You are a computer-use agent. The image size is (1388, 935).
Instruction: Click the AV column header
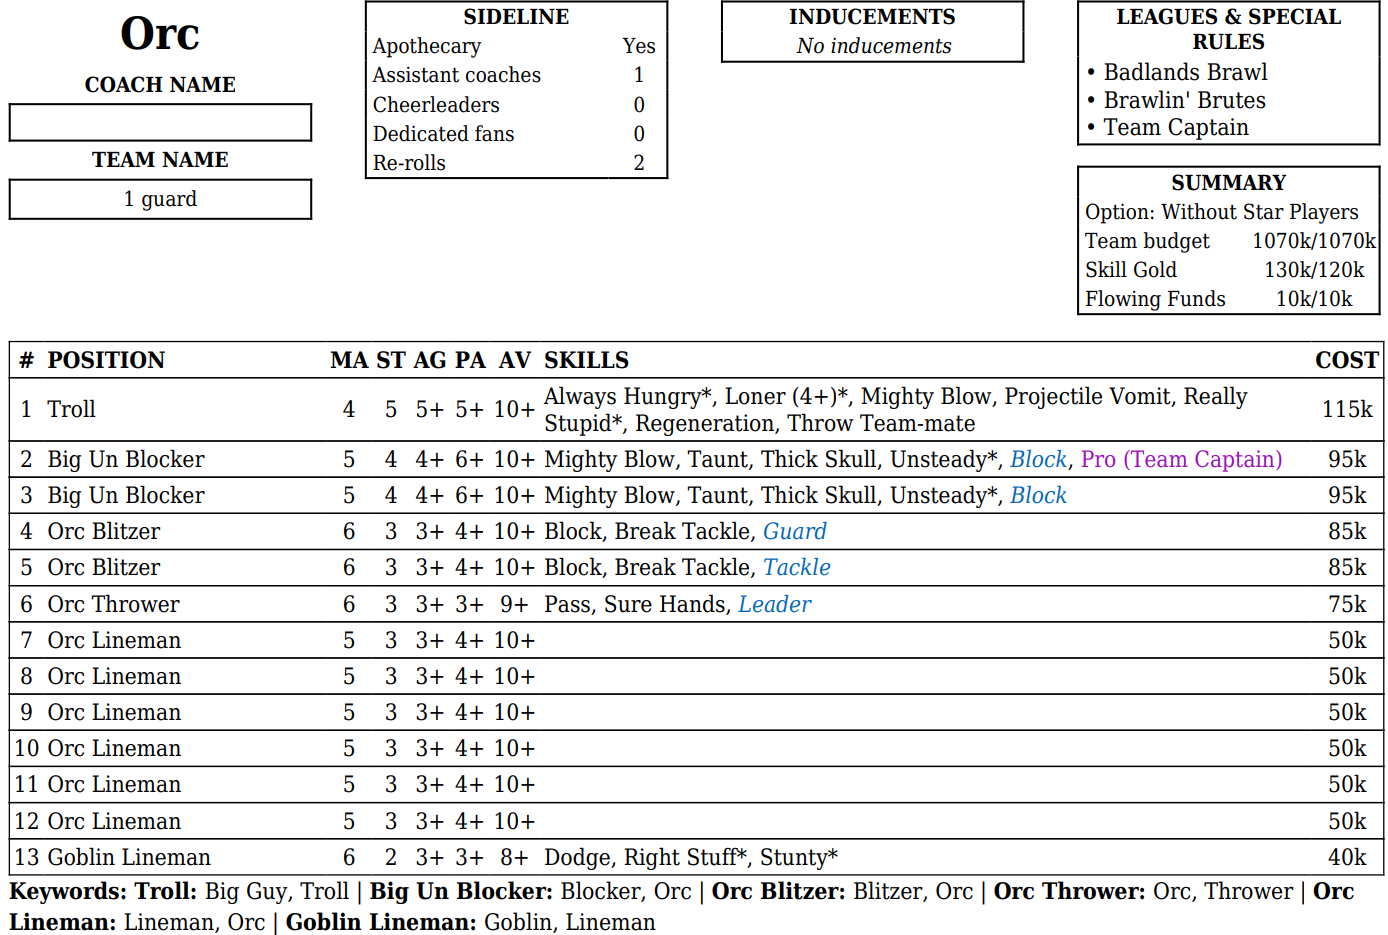pos(515,360)
